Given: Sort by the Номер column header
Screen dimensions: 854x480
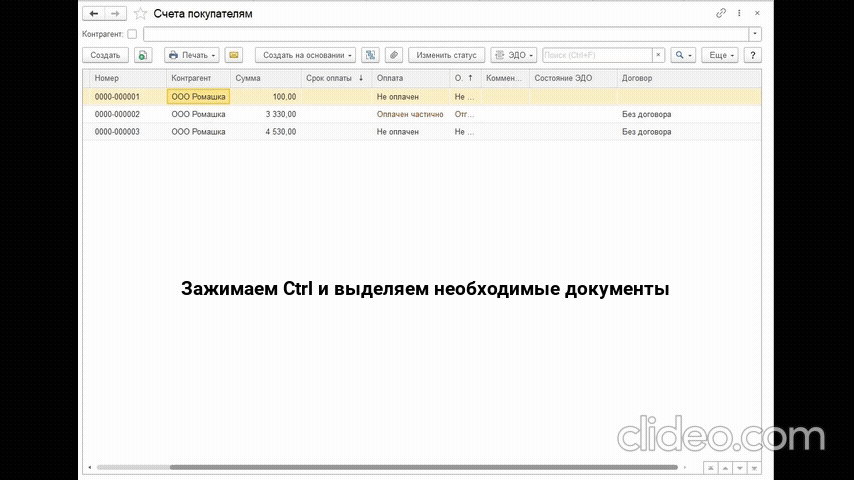Looking at the screenshot, I should coord(129,78).
